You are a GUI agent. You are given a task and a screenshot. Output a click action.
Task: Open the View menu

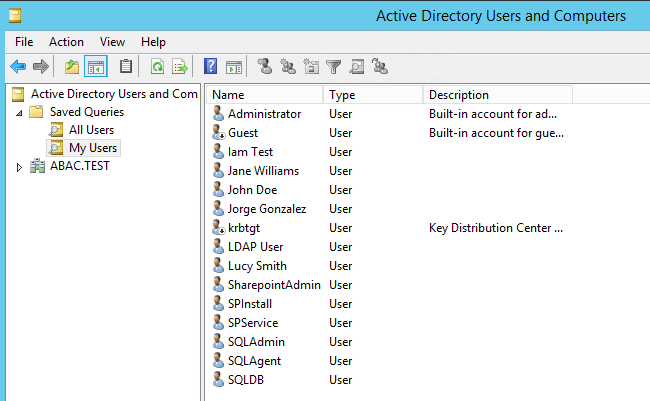click(x=112, y=42)
